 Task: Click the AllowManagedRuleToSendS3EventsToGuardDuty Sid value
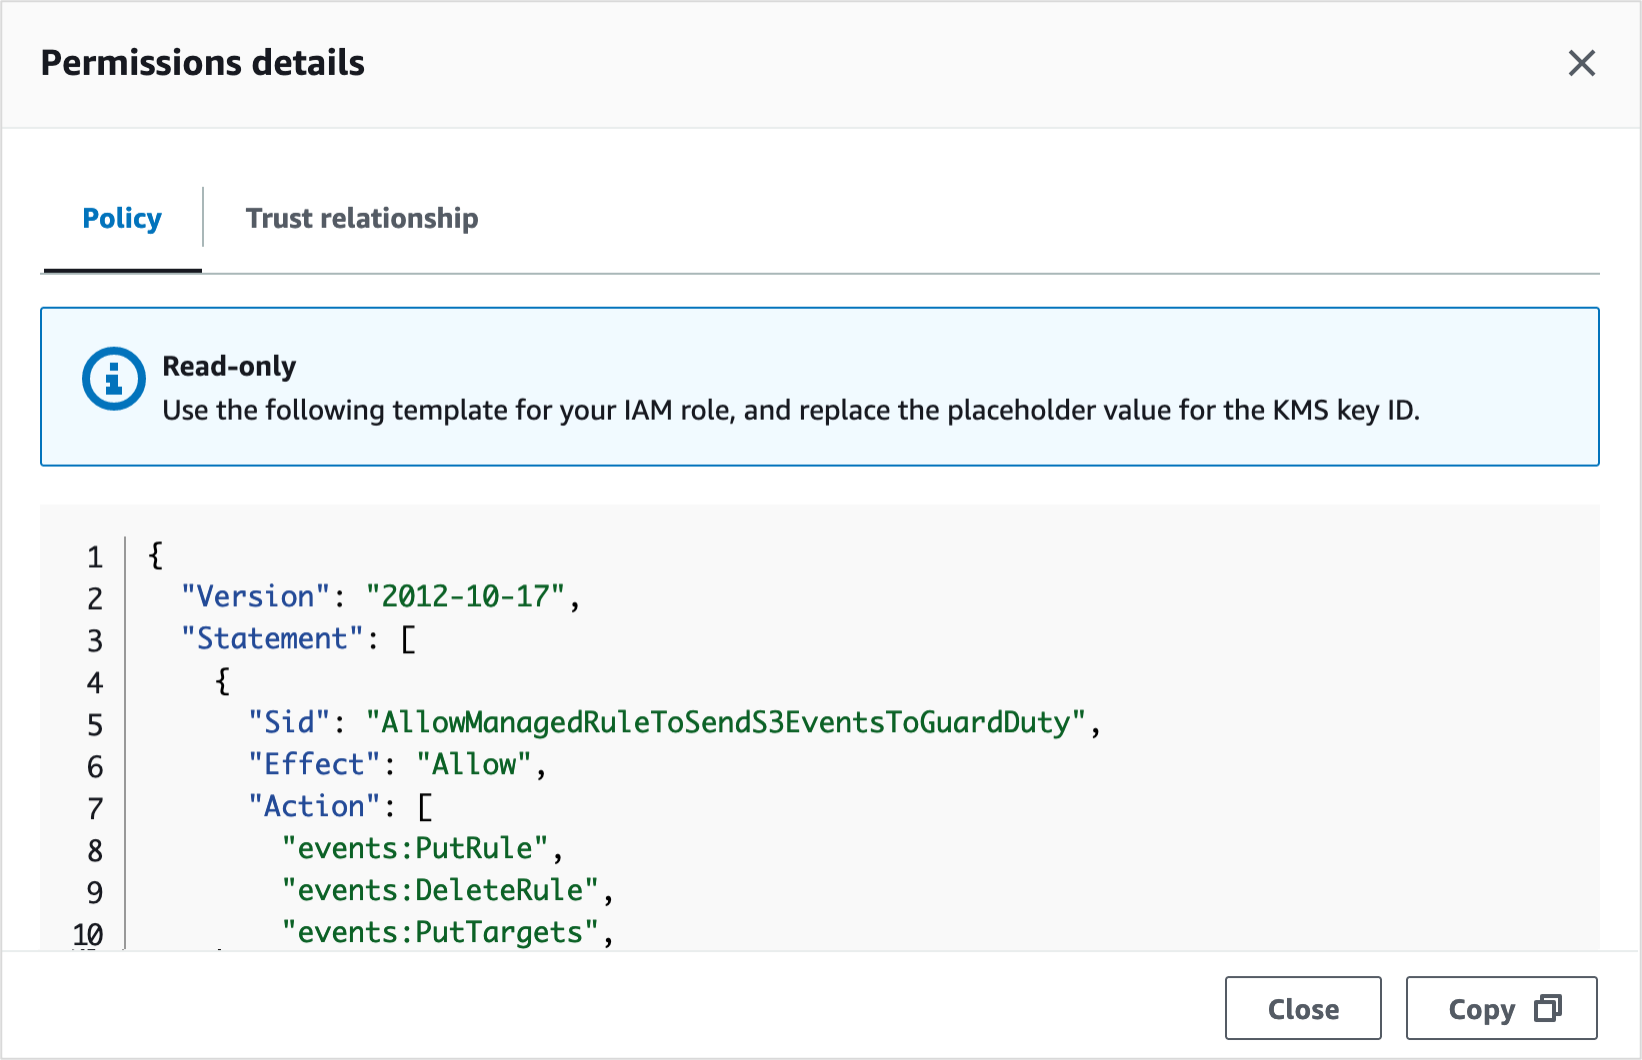725,723
